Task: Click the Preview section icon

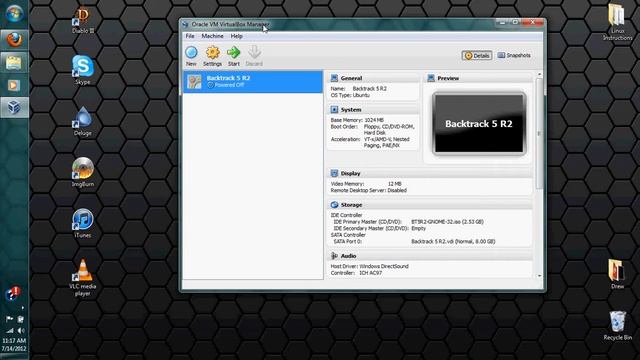Action: 431,78
